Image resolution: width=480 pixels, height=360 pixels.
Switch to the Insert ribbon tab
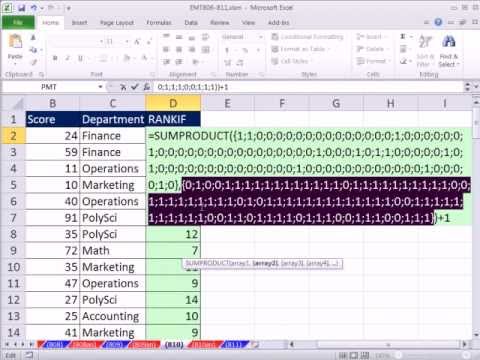(79, 23)
